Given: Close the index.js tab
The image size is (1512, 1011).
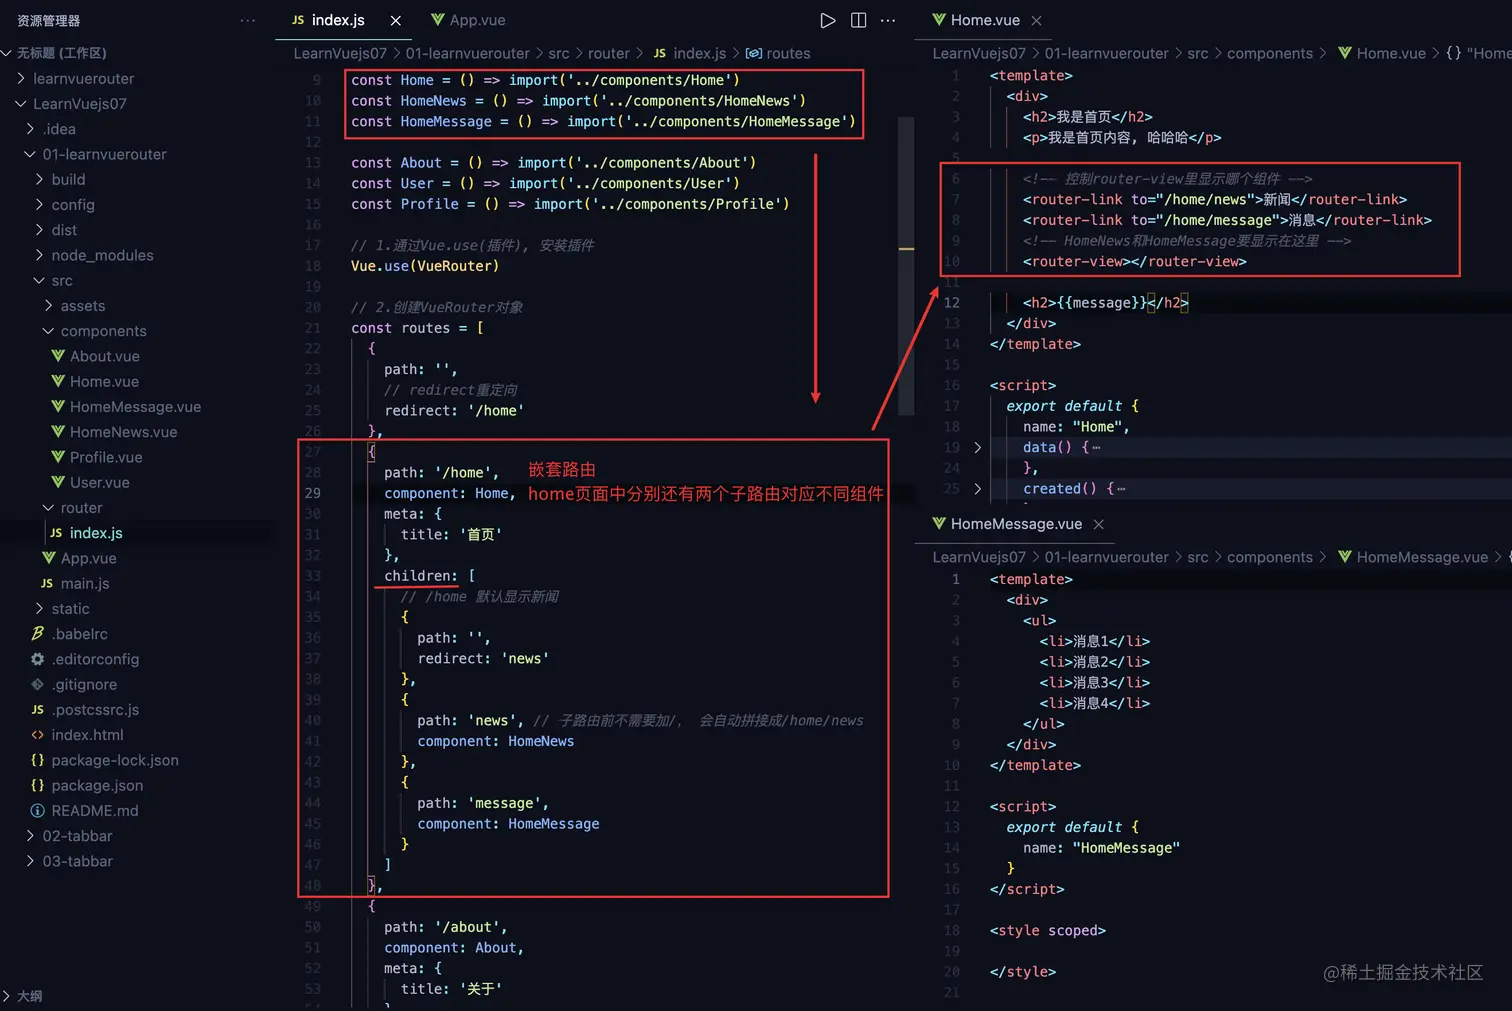Looking at the screenshot, I should pyautogui.click(x=396, y=20).
